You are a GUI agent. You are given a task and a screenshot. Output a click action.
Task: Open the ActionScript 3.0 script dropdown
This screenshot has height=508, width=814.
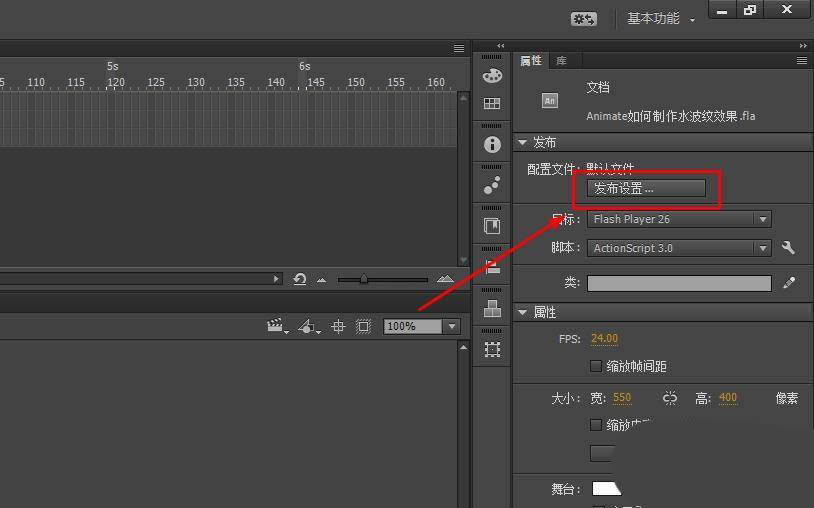[679, 248]
